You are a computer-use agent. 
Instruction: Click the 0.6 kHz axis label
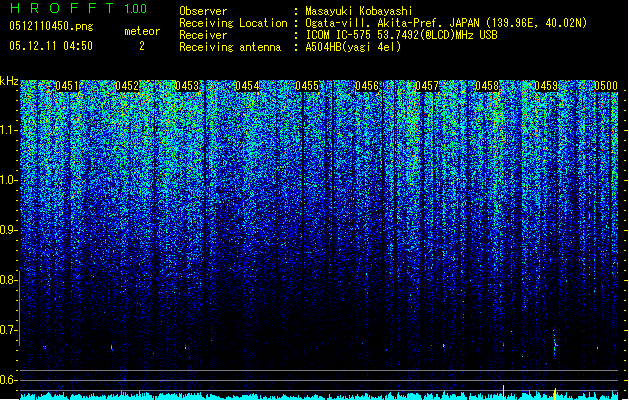click(8, 380)
